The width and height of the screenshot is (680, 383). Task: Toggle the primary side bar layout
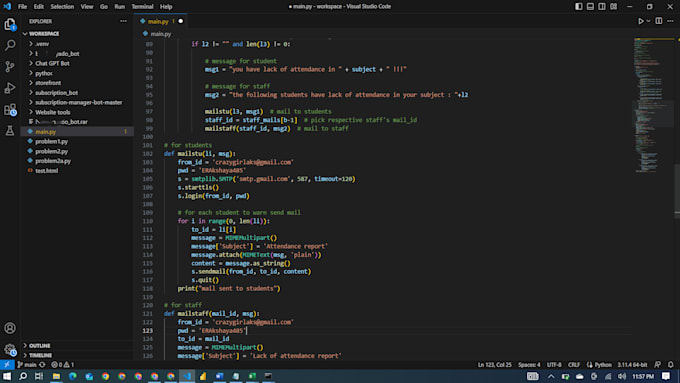[x=579, y=7]
